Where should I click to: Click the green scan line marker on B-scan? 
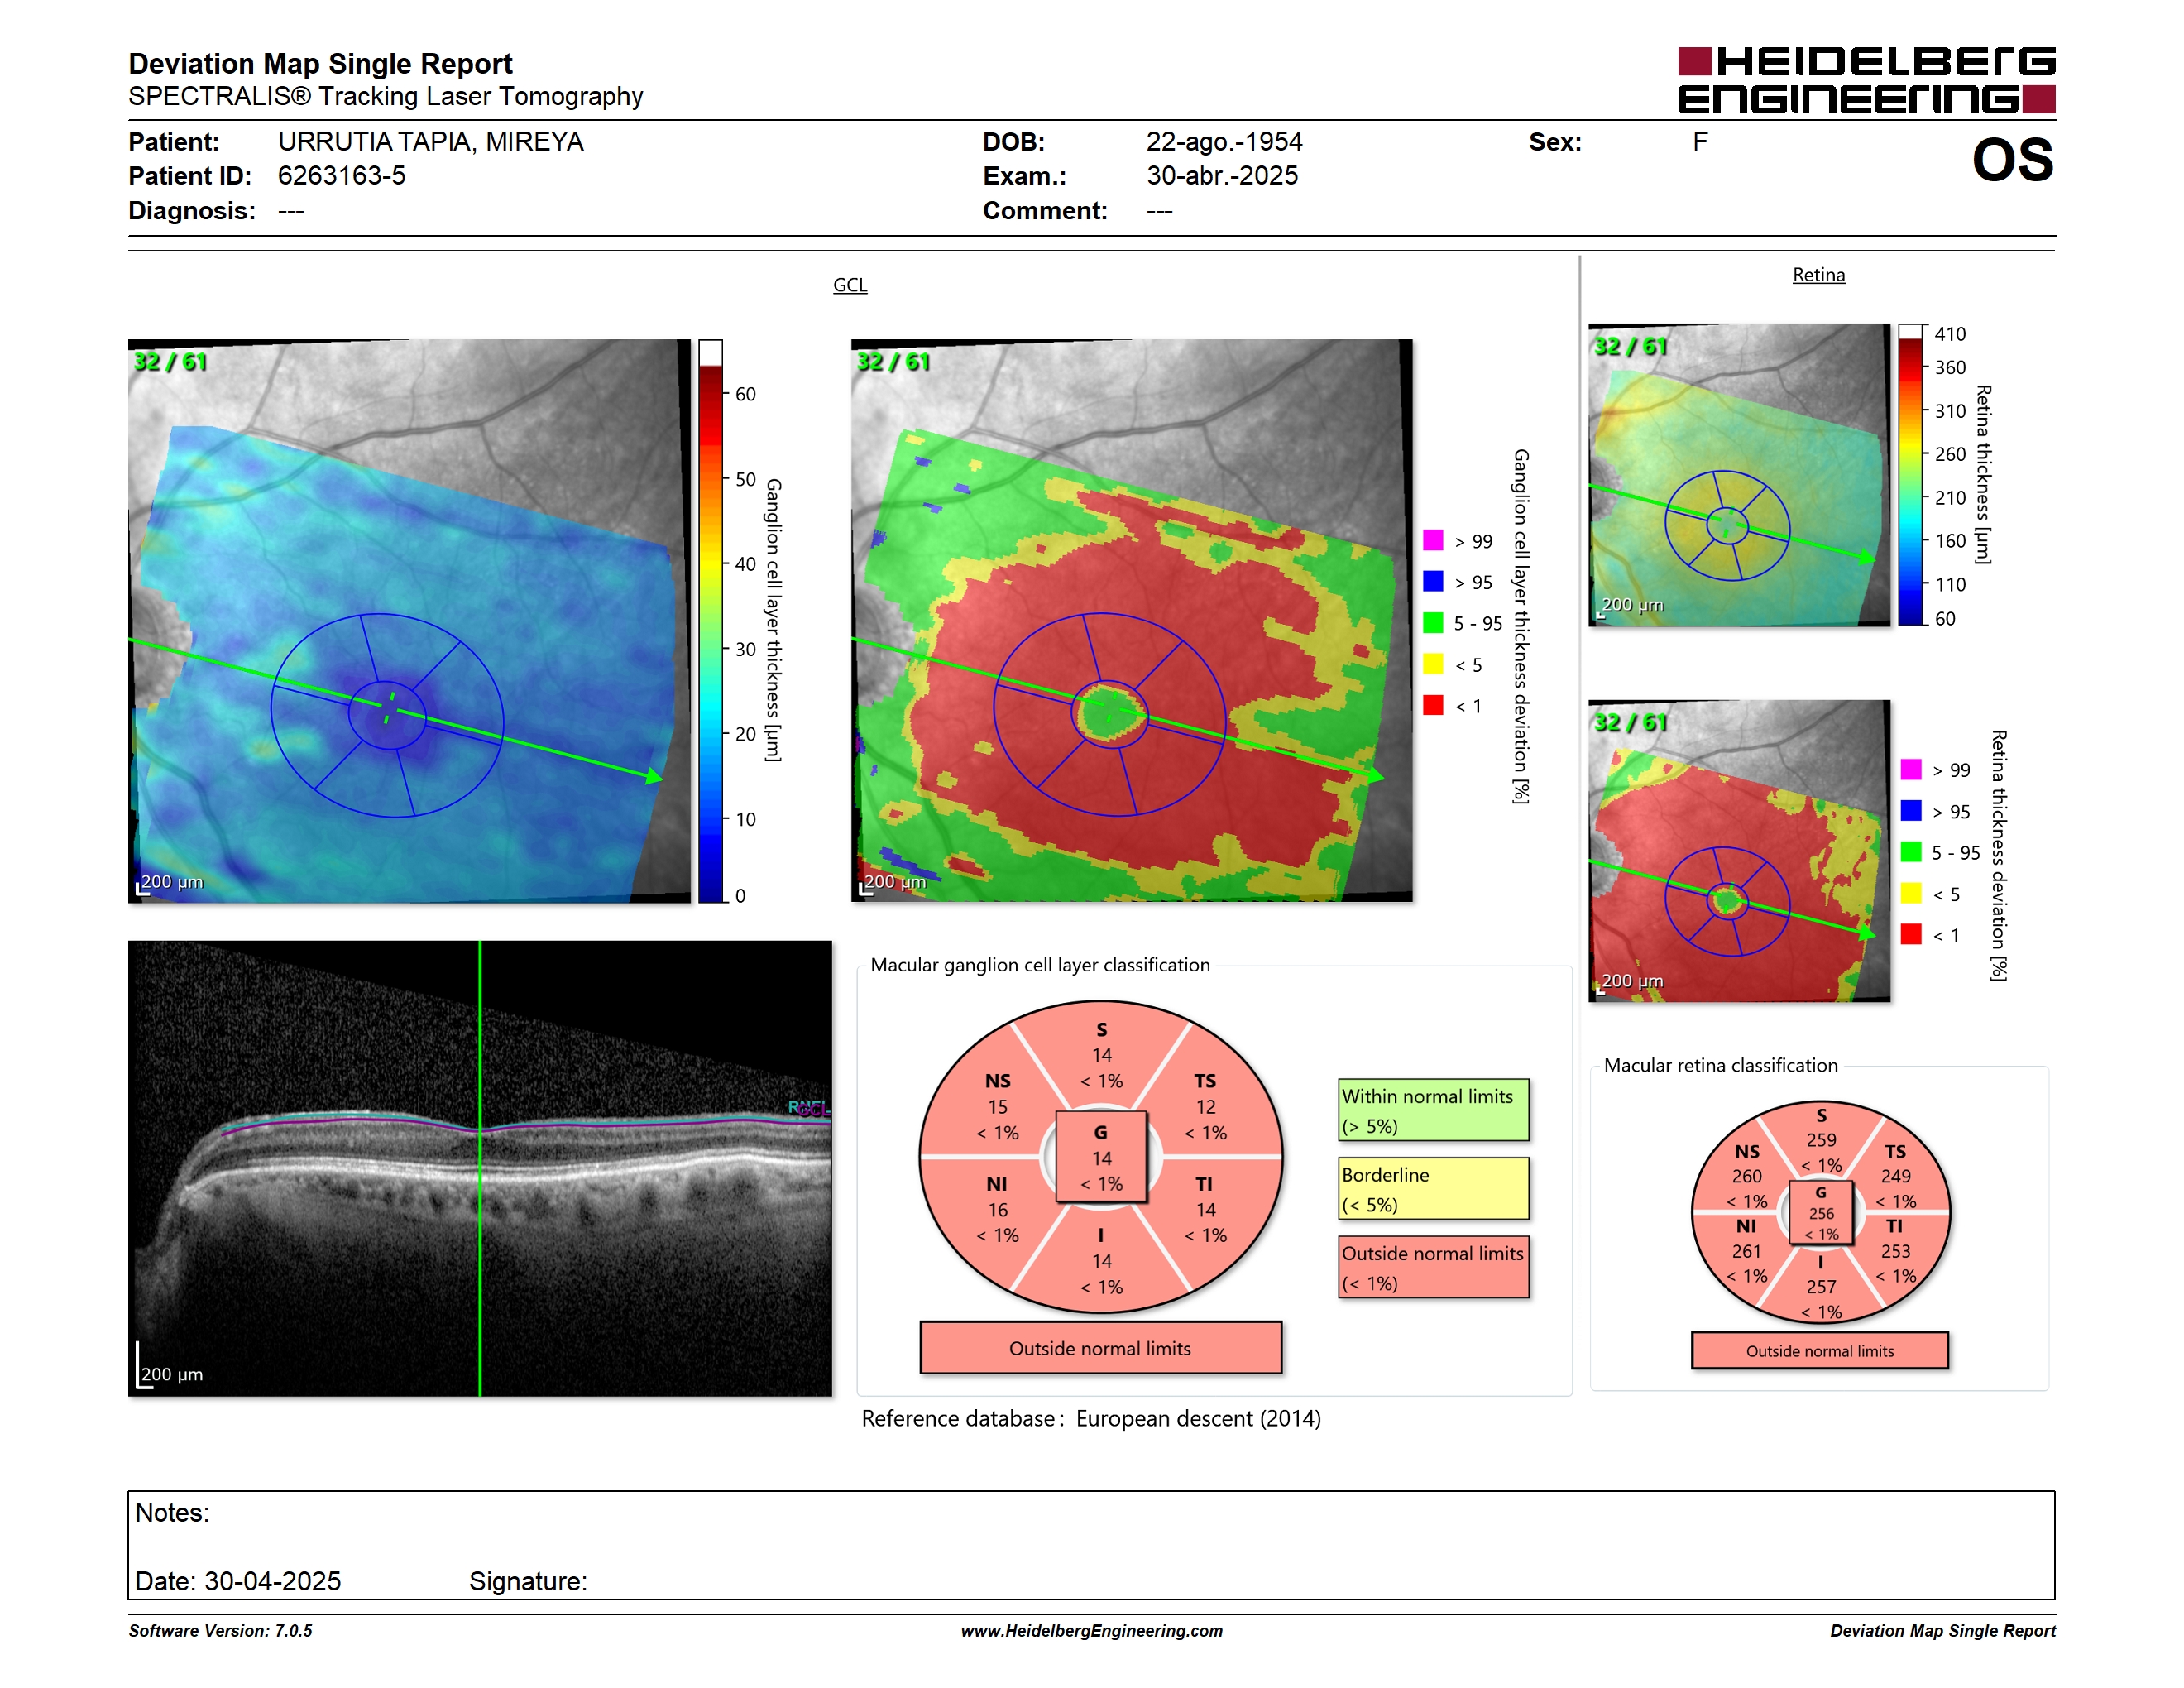pos(480,1168)
